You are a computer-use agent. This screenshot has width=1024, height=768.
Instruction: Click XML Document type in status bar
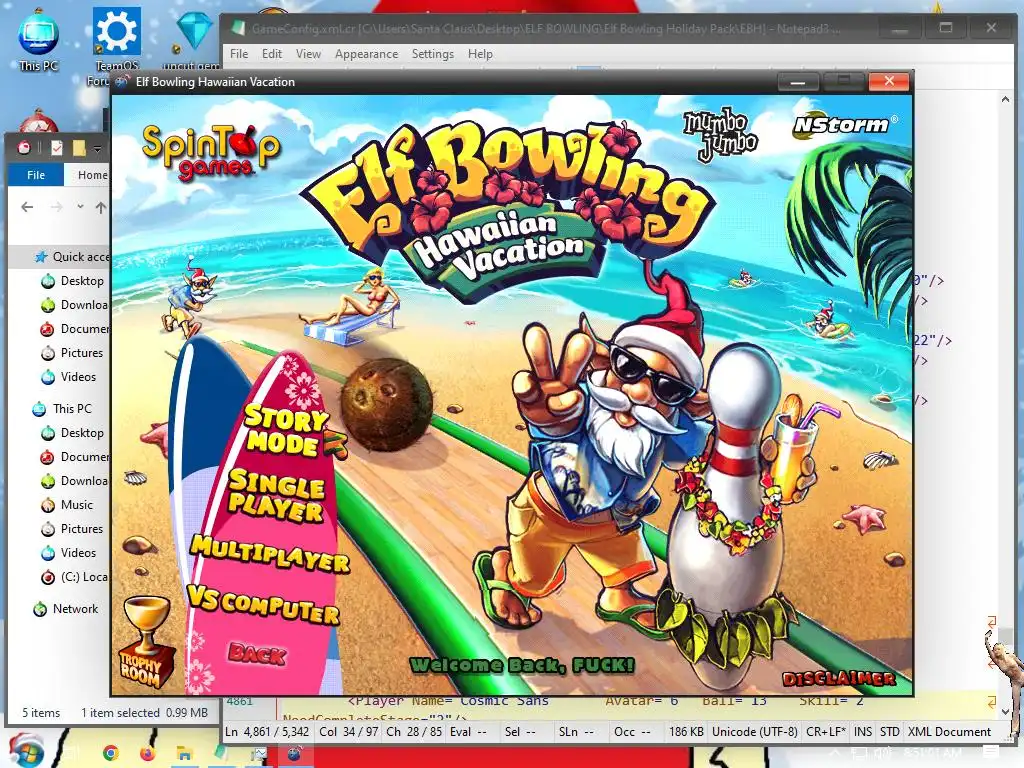[x=949, y=731]
